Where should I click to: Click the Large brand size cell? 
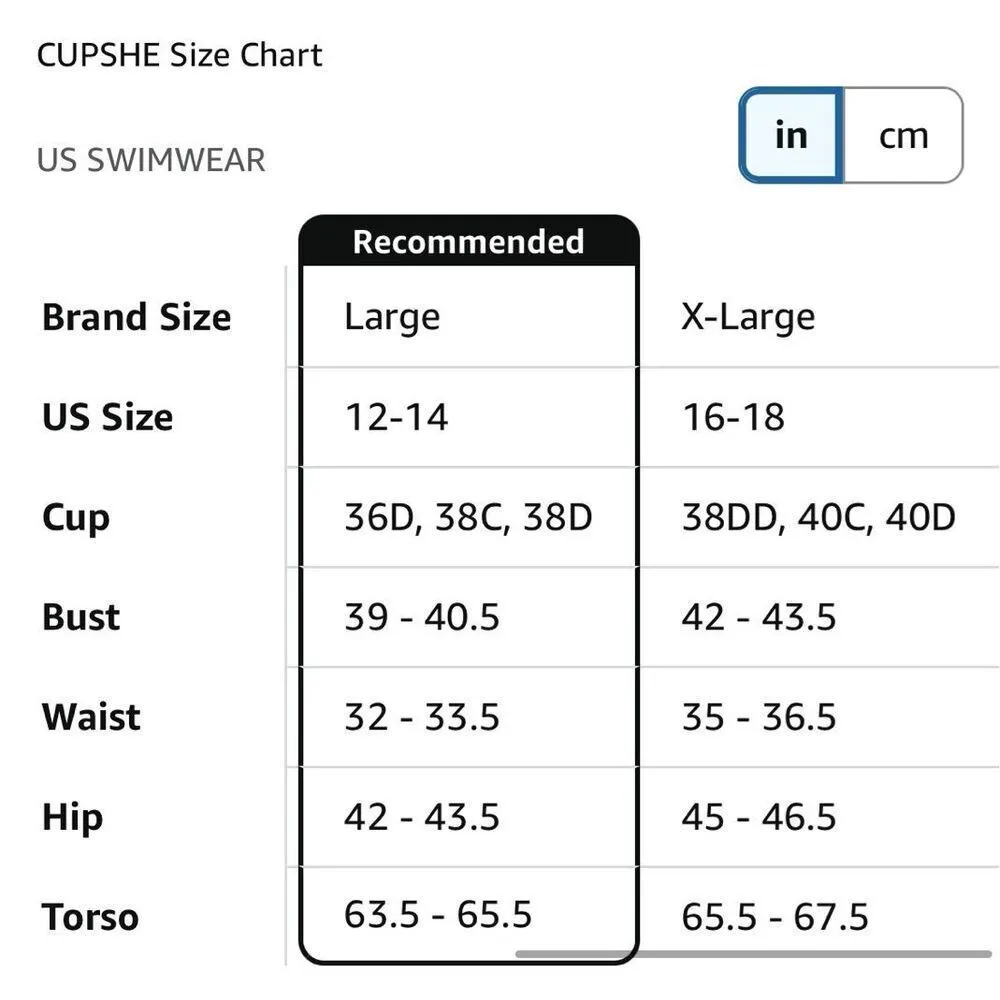coord(392,317)
